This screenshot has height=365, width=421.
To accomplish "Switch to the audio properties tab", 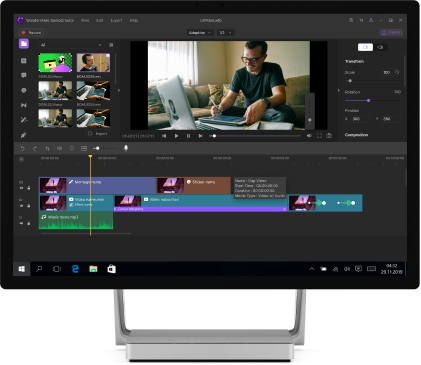I will [x=380, y=47].
